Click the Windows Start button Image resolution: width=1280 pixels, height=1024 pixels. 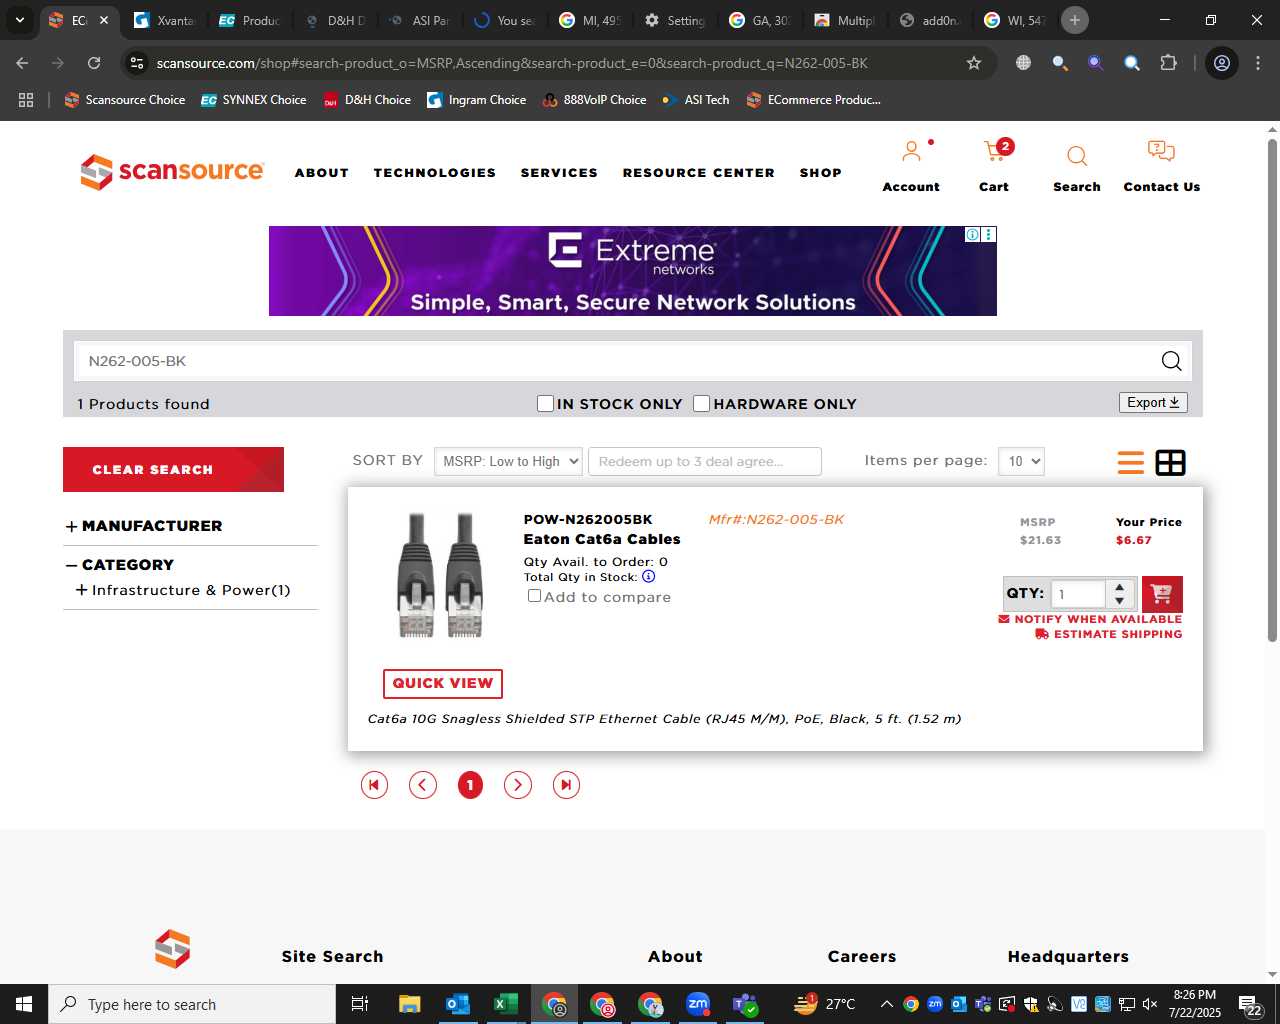(24, 1004)
